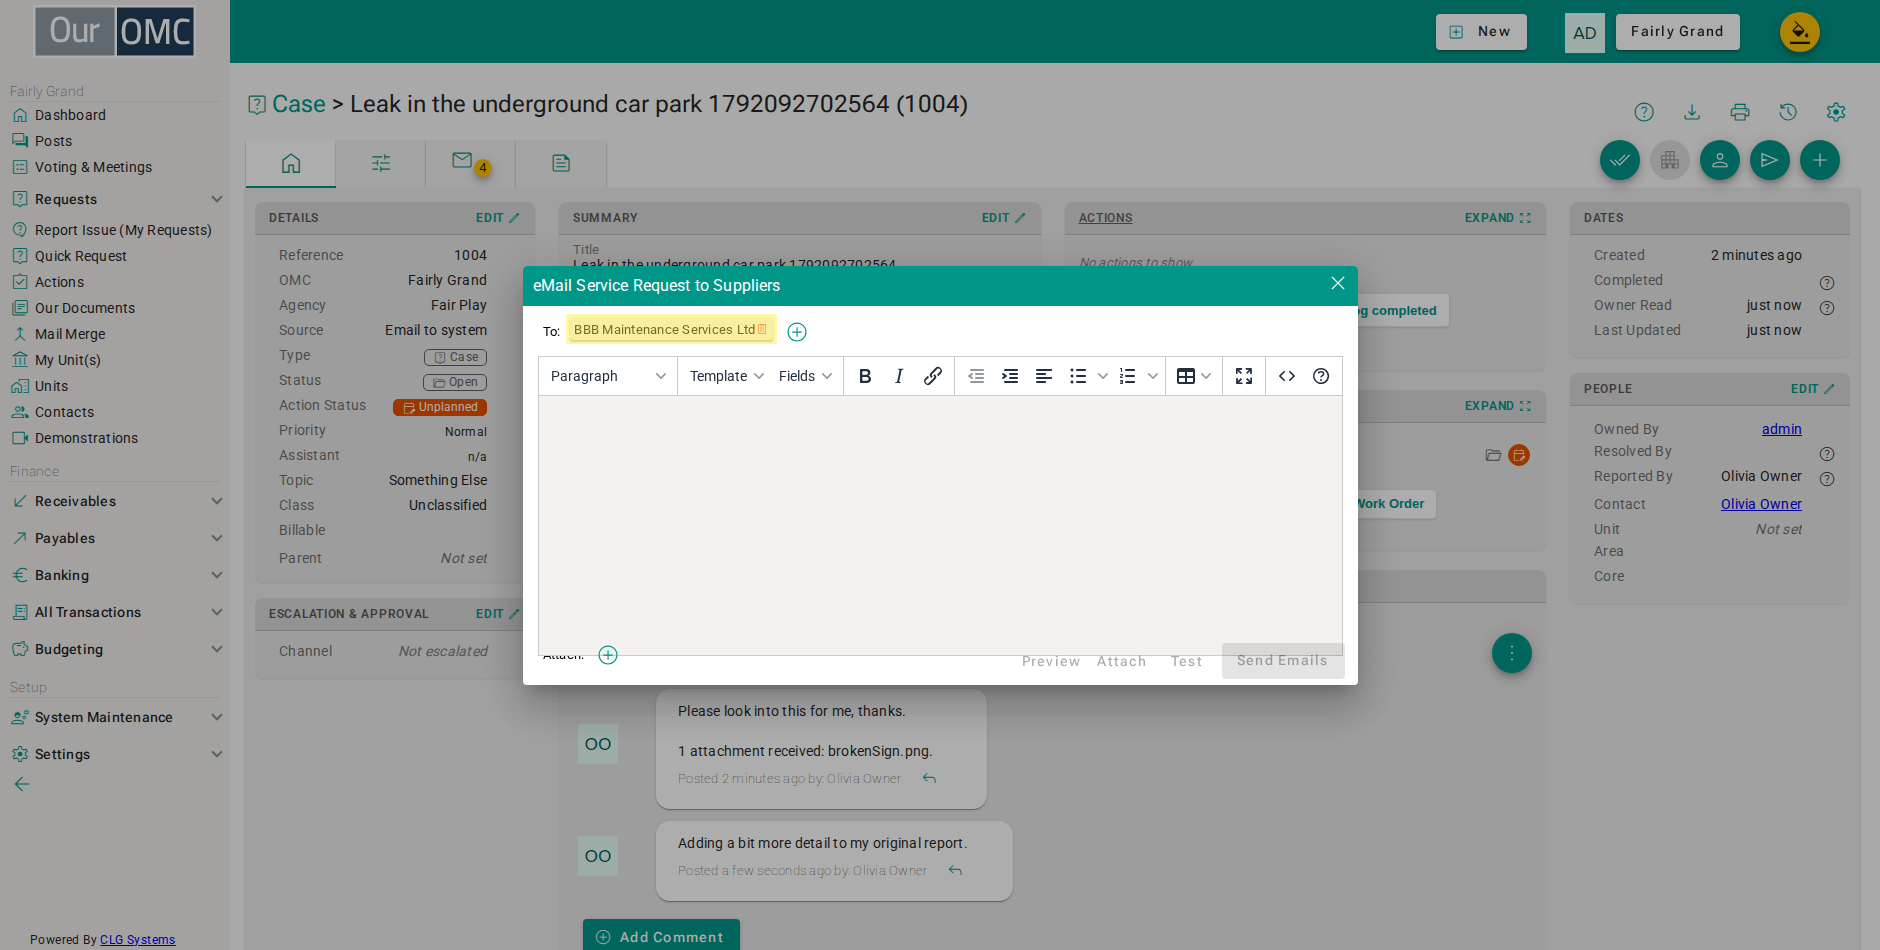
Task: Open the Fairly Grand OMC selector
Action: tap(1677, 32)
